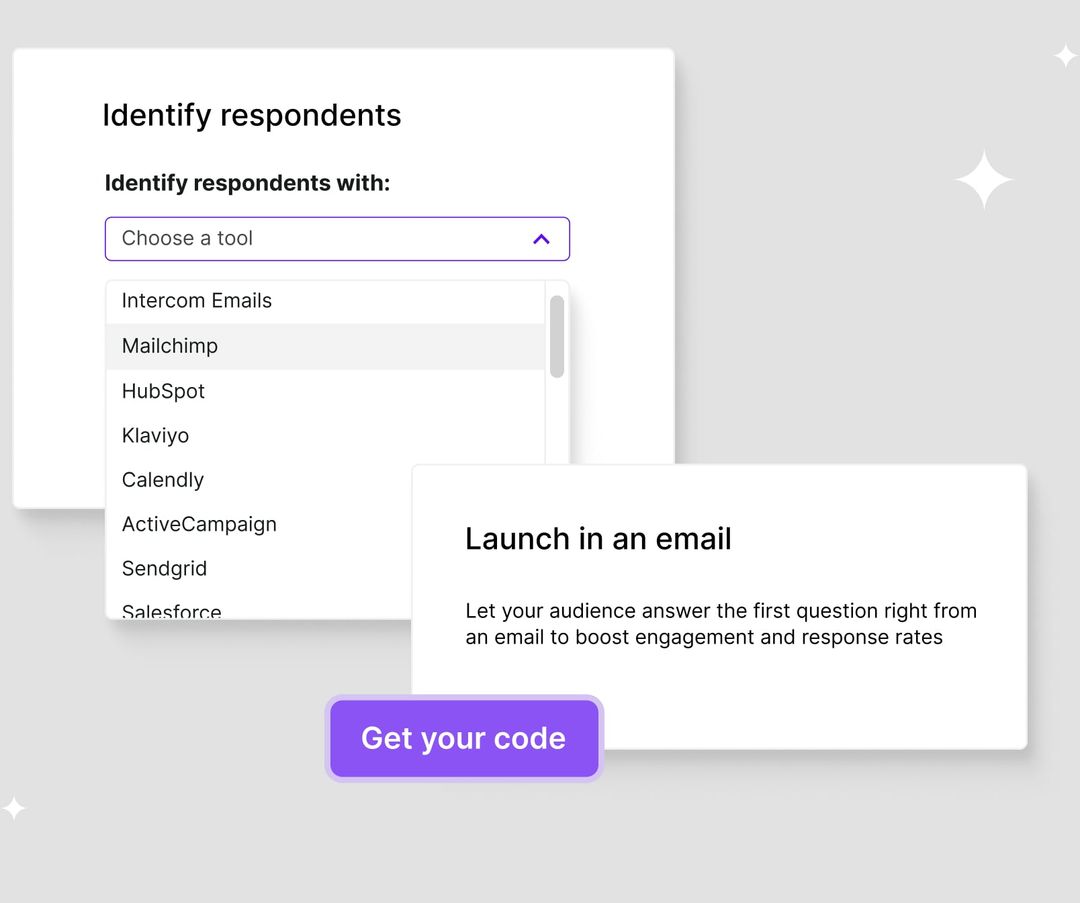This screenshot has height=903, width=1080.
Task: Choose Salesforce at the bottom of list
Action: tap(171, 609)
